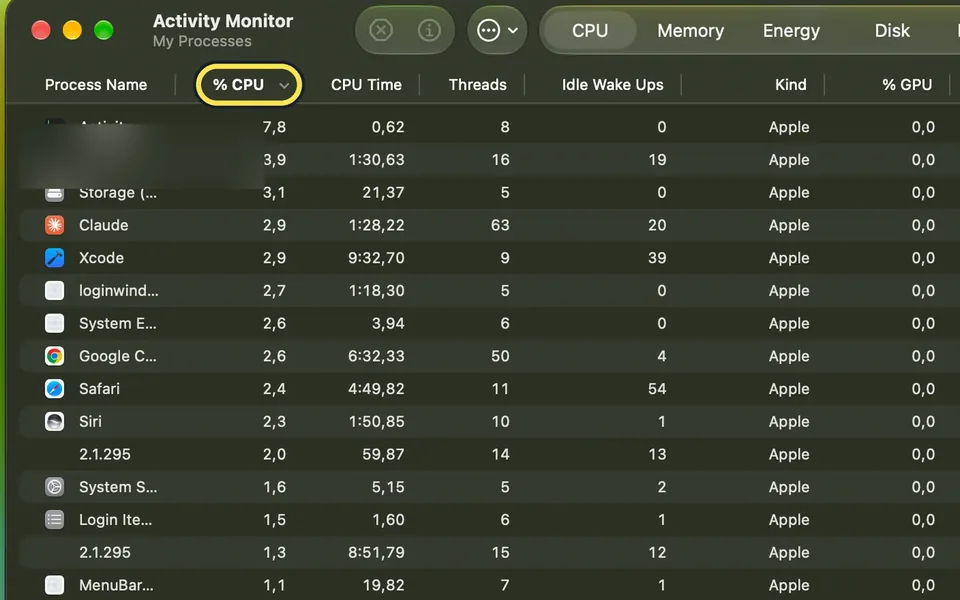Sort by Threads column header
The width and height of the screenshot is (960, 600).
click(478, 84)
